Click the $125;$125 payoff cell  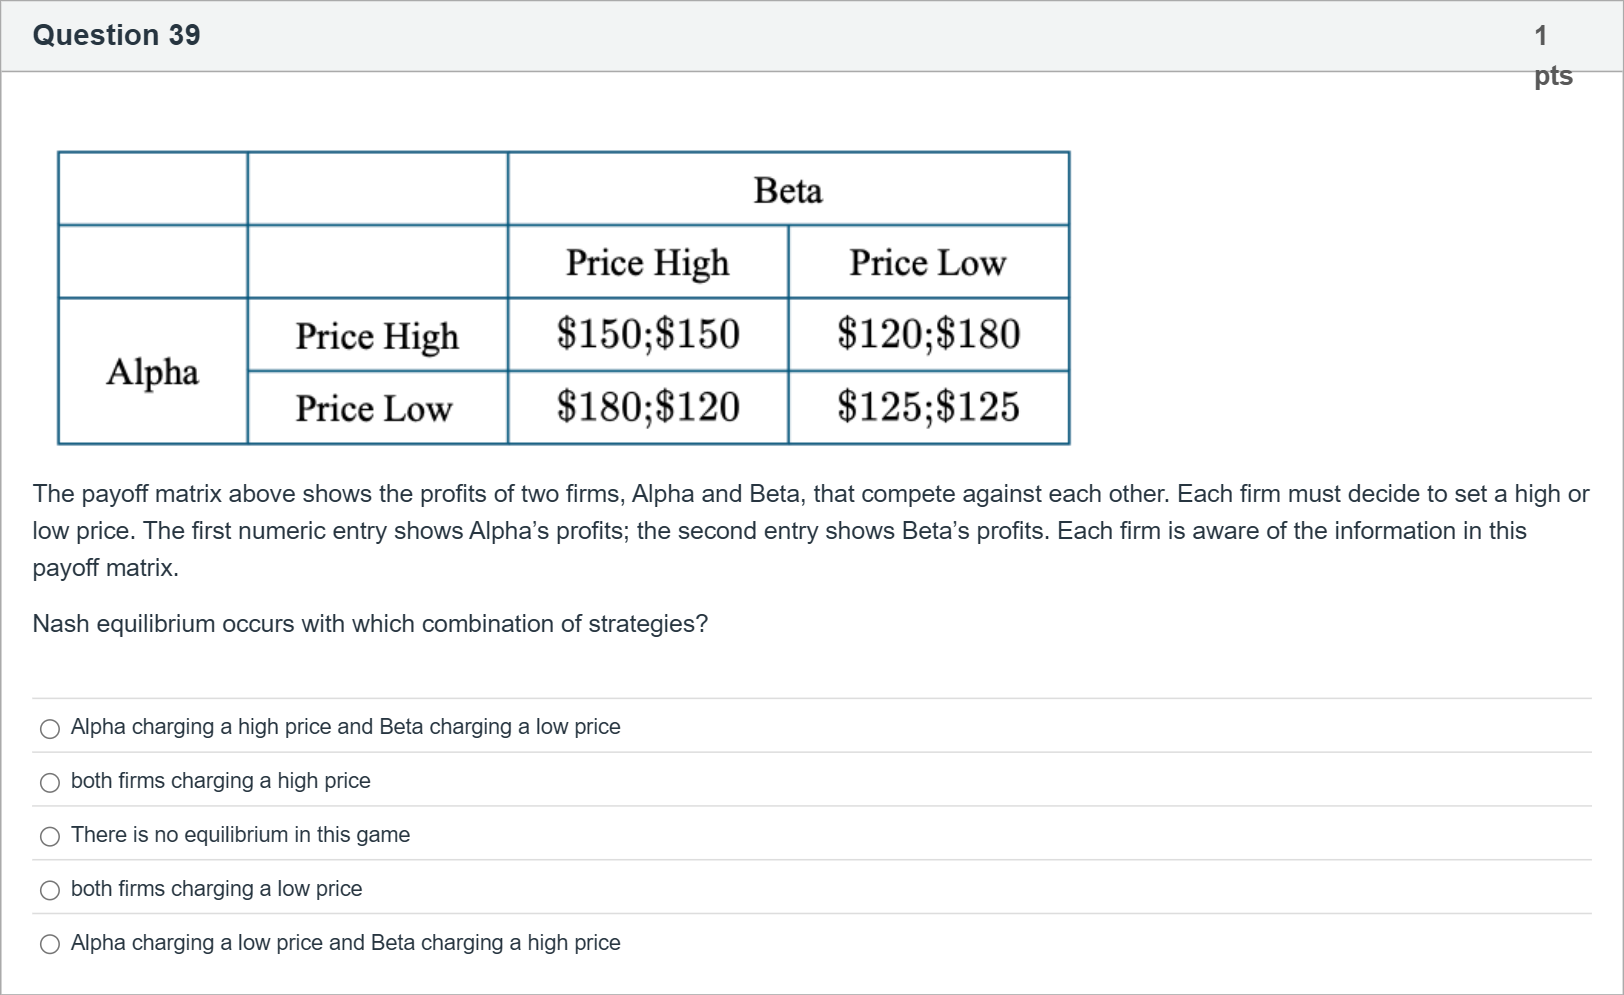coord(928,407)
